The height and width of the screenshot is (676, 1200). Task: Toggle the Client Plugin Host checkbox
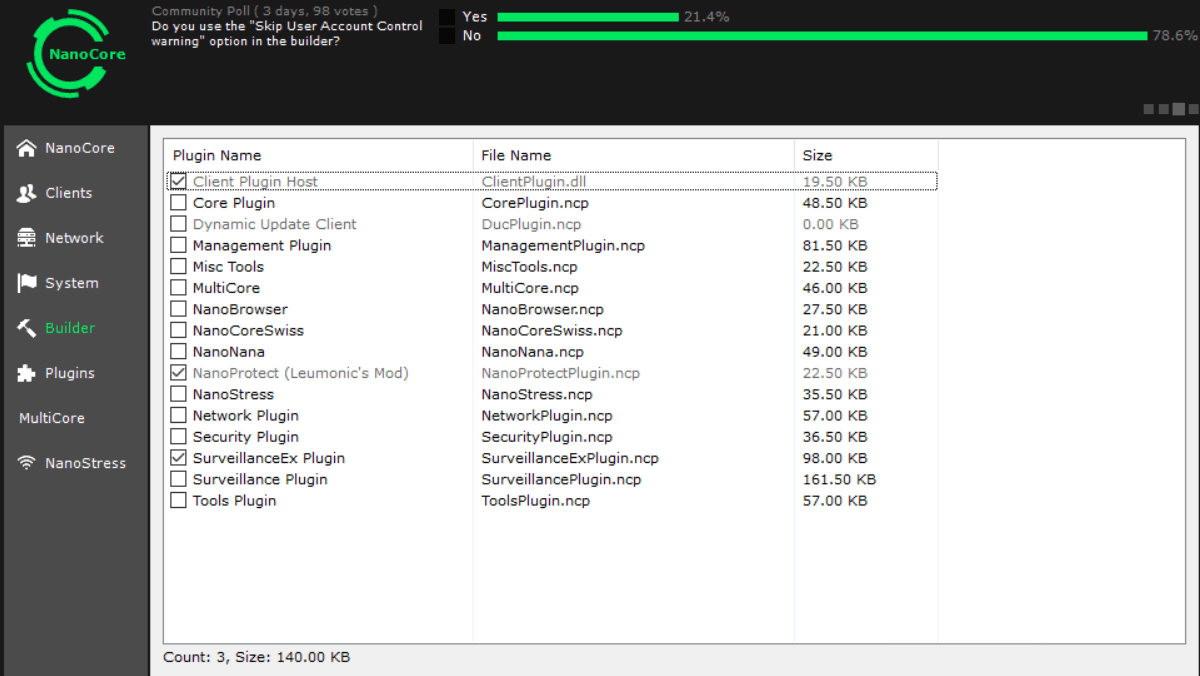pos(178,181)
